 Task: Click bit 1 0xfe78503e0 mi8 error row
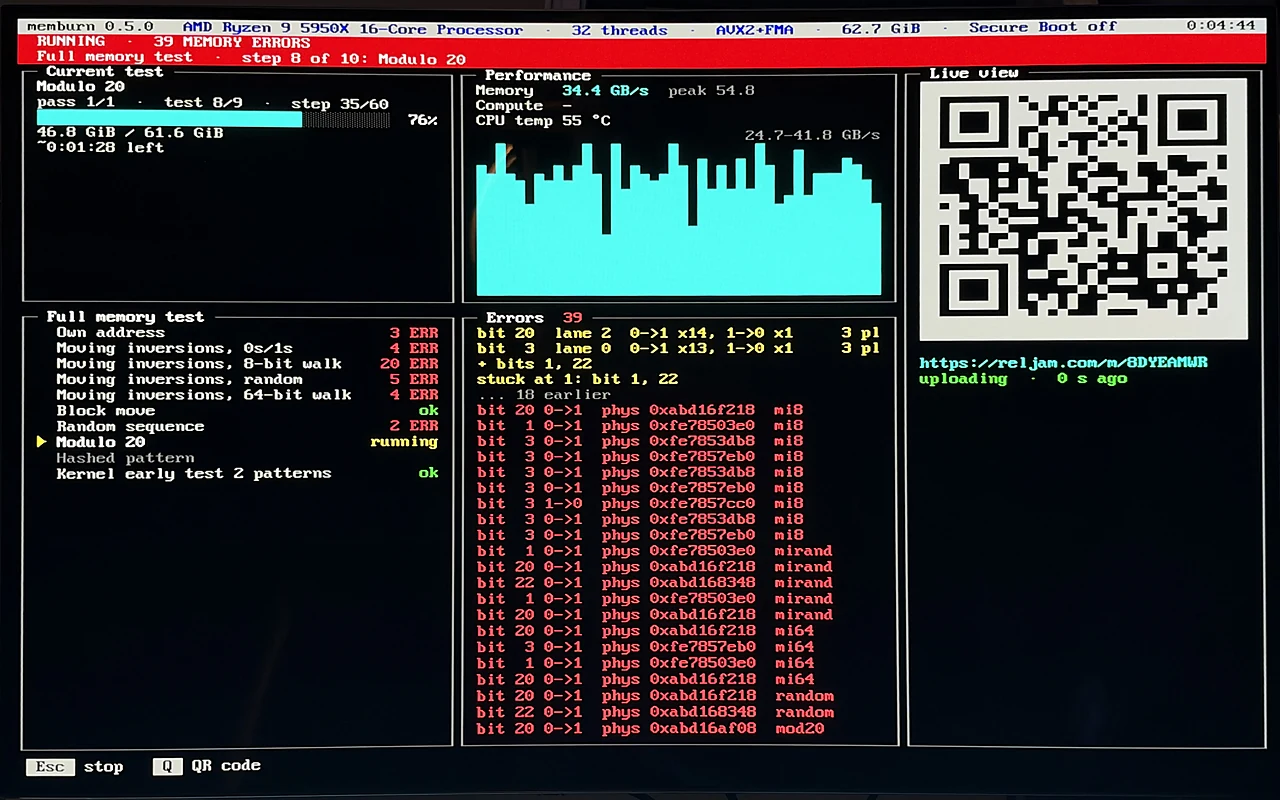(x=640, y=425)
